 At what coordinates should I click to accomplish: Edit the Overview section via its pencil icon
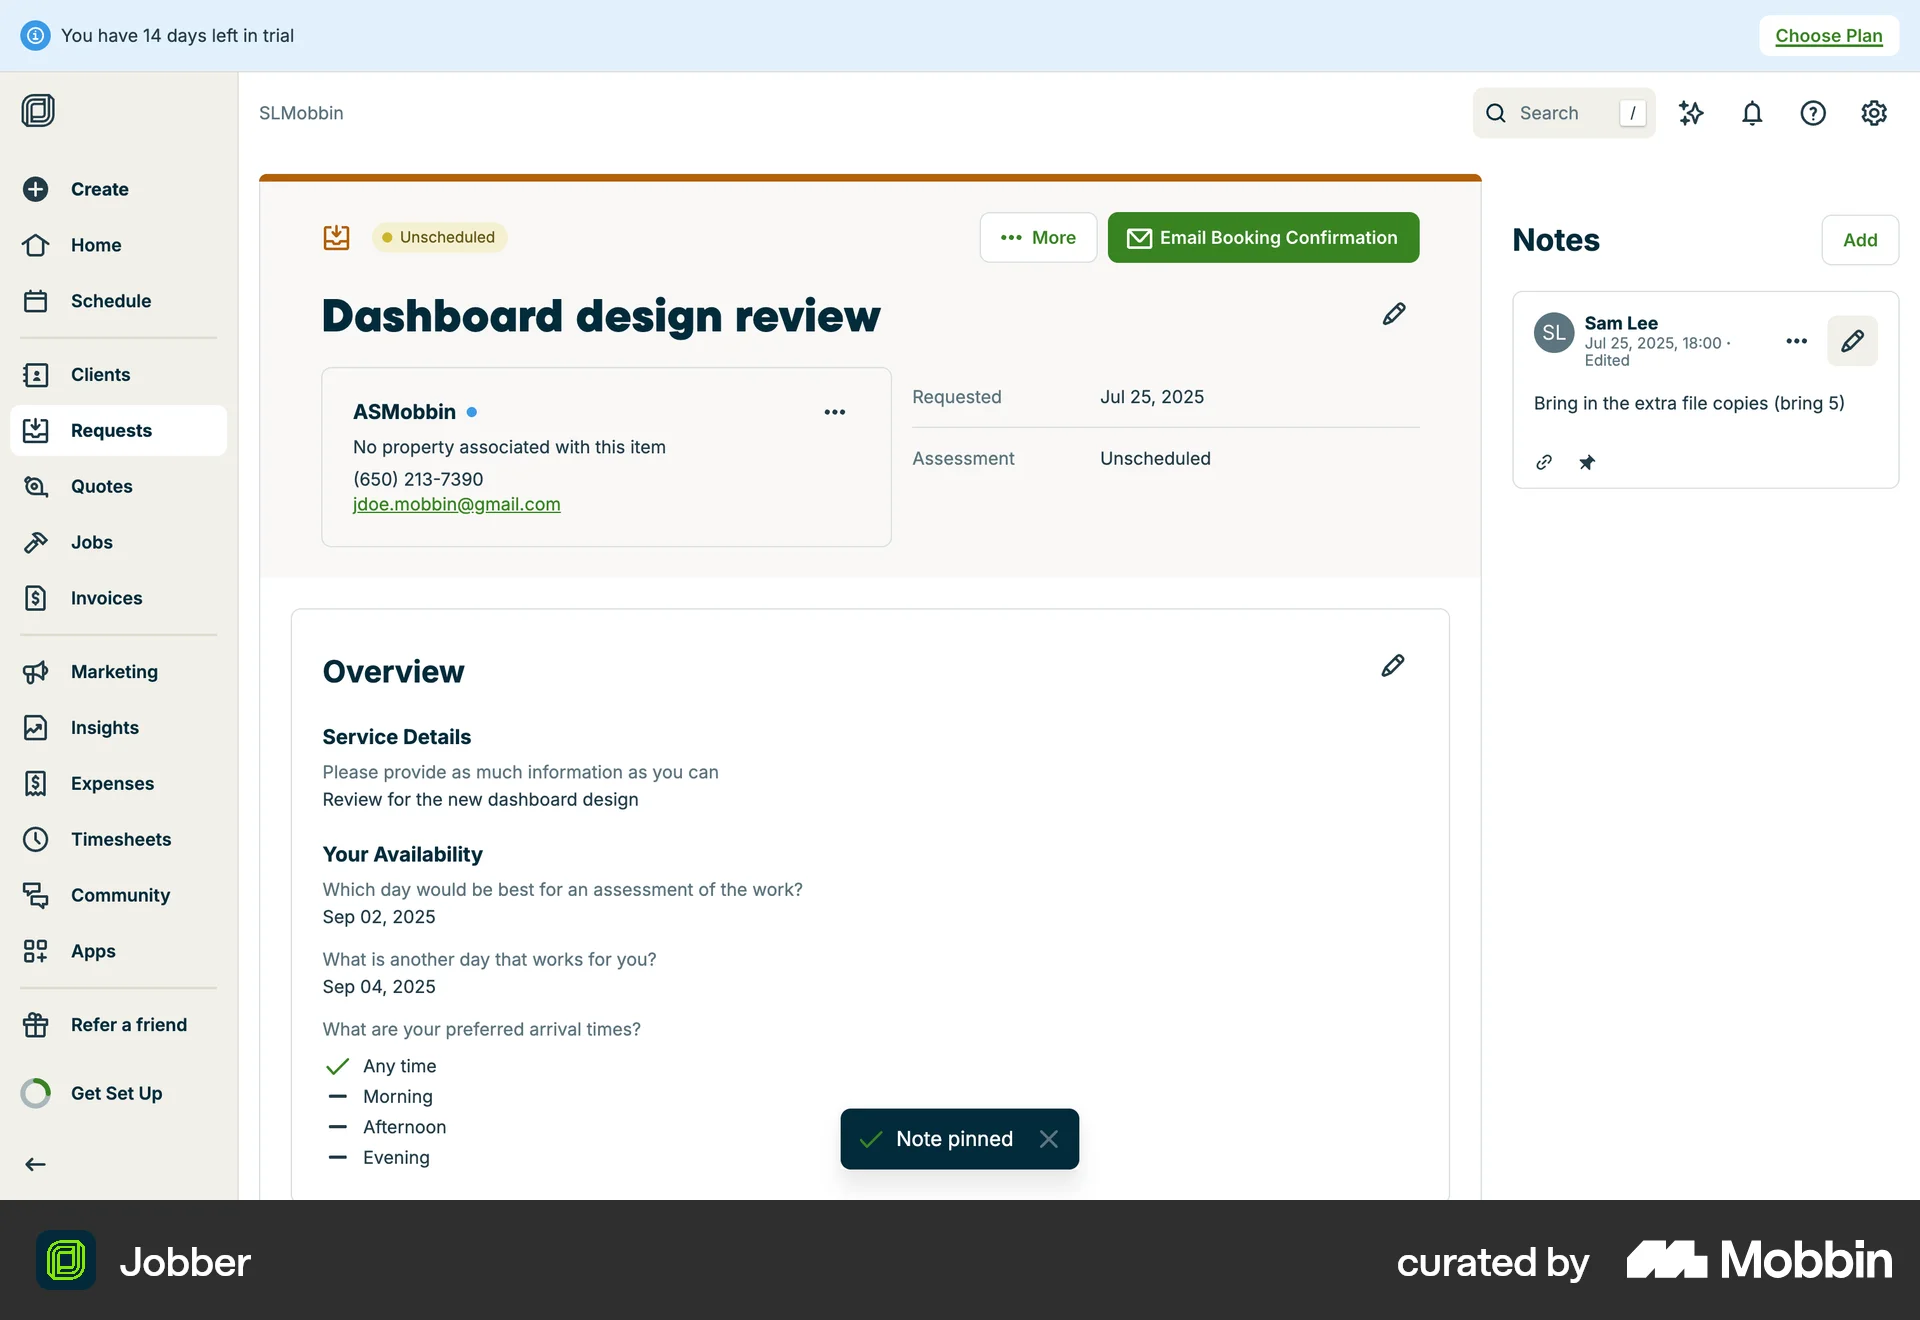coord(1392,665)
